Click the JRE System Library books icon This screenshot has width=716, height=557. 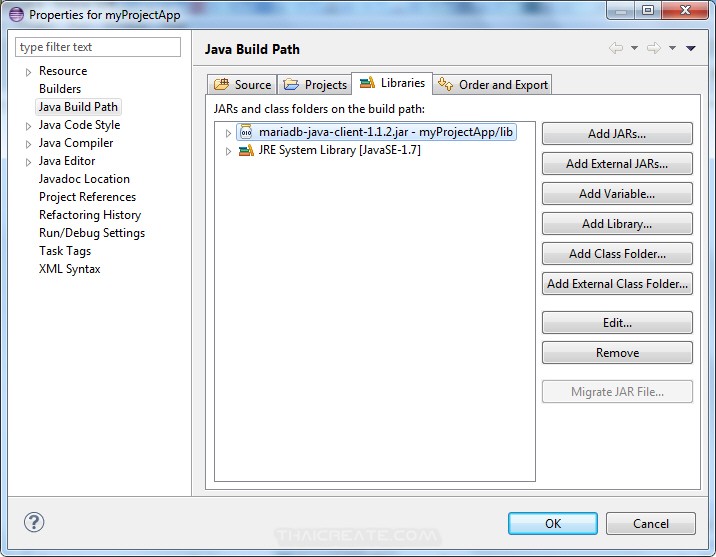pyautogui.click(x=246, y=150)
